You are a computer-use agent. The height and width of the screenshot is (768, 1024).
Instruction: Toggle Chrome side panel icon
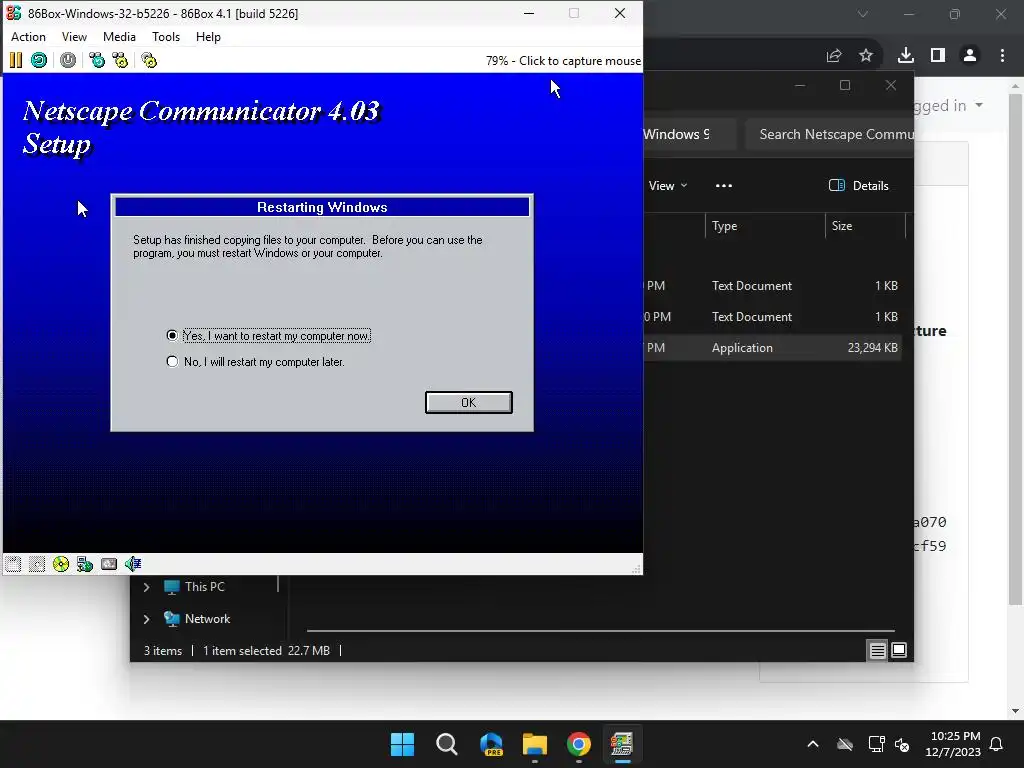938,56
